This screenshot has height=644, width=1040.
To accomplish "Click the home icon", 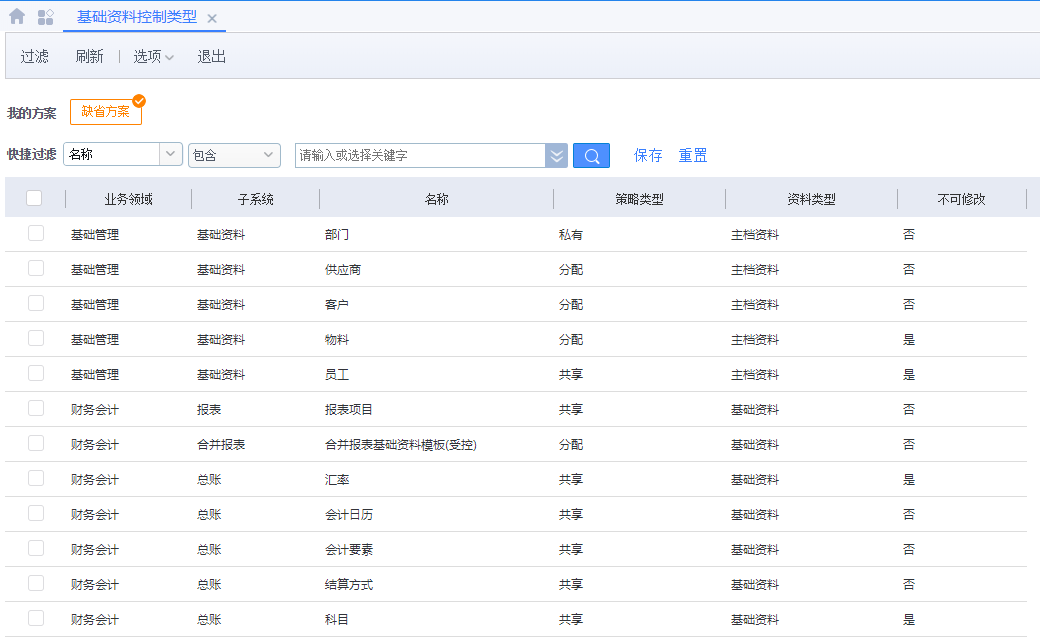I will coord(17,17).
